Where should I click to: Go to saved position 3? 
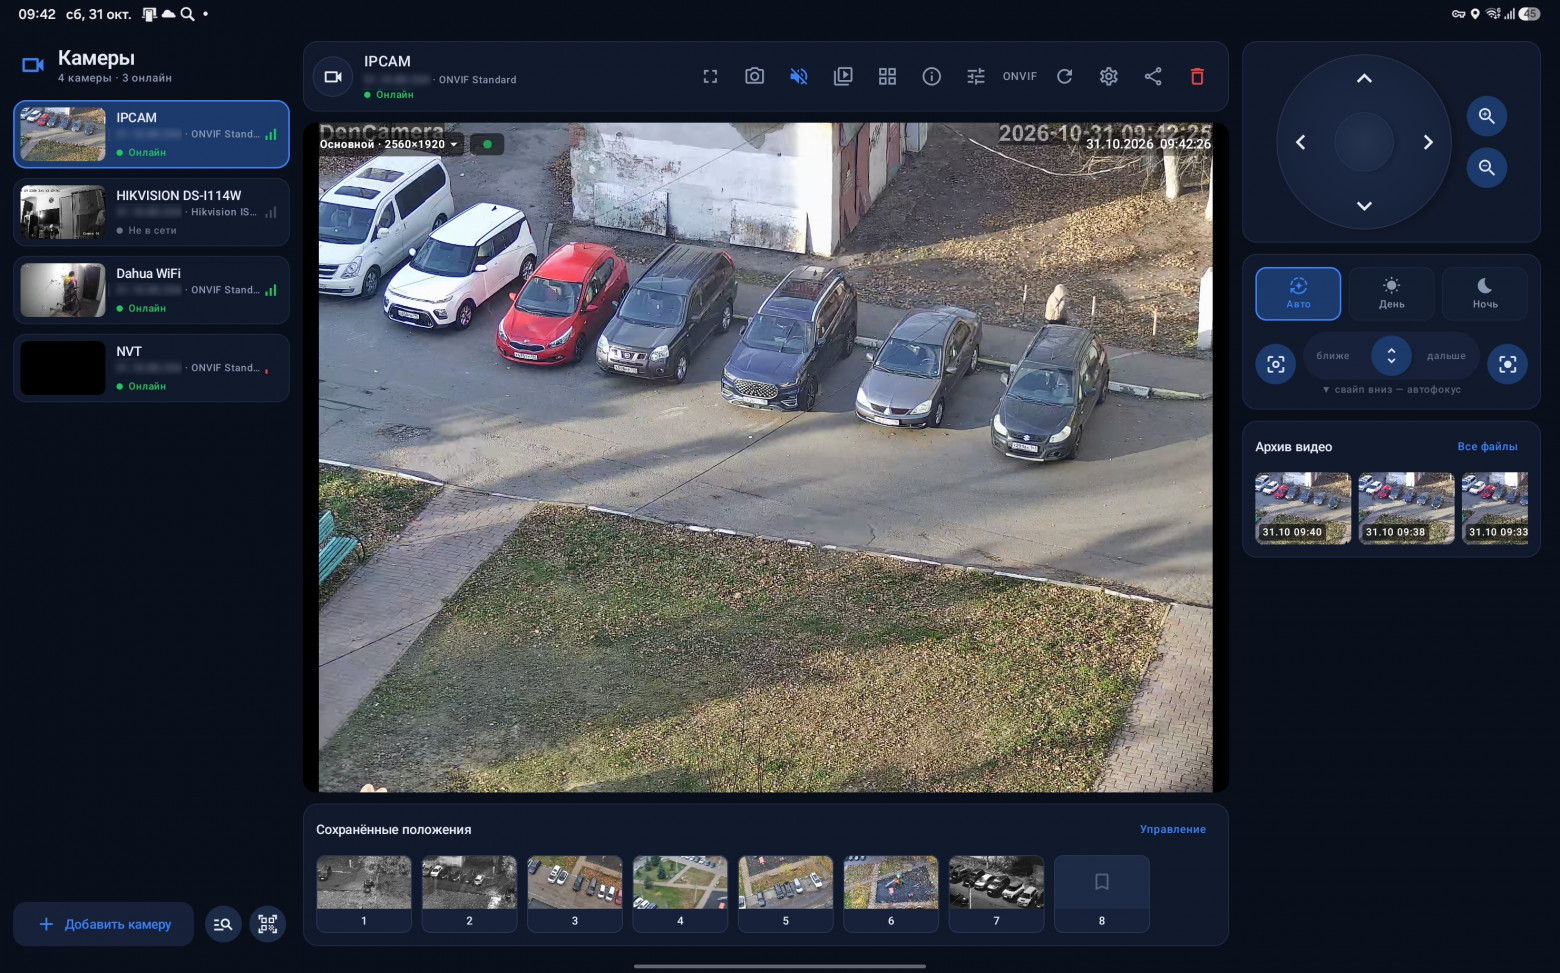pos(575,894)
